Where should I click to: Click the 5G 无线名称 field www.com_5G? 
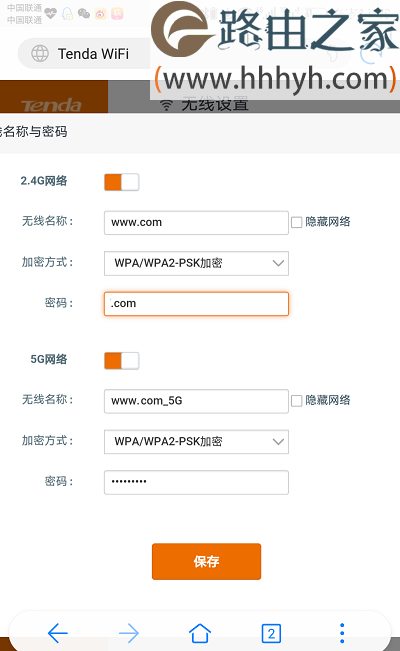click(196, 401)
